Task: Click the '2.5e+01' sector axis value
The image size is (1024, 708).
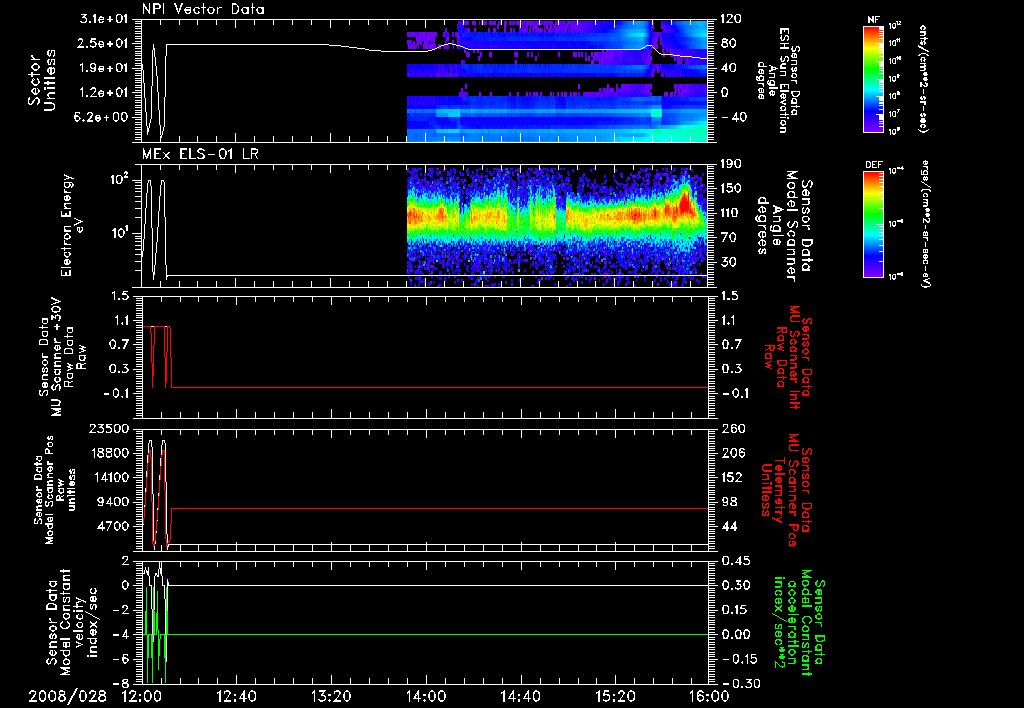Action: (104, 43)
